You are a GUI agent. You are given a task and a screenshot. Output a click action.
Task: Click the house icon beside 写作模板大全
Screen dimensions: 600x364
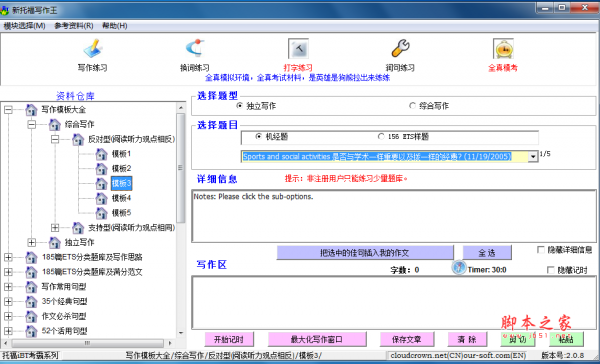coord(31,109)
